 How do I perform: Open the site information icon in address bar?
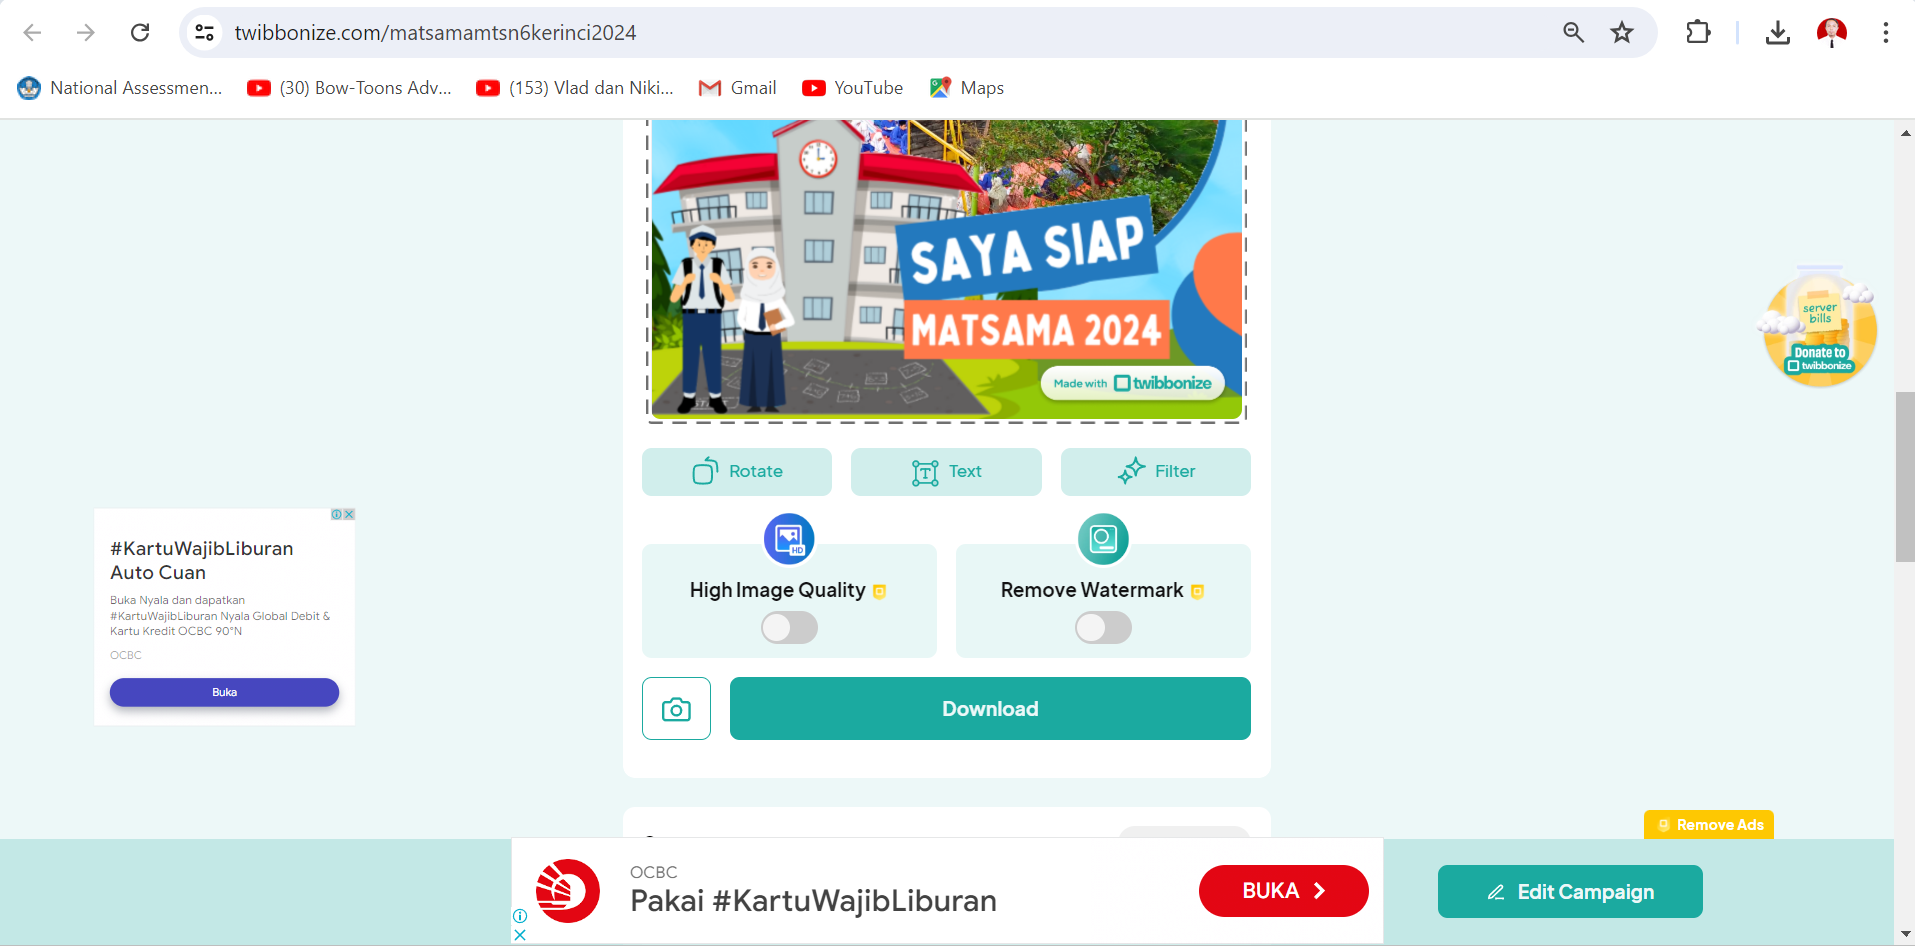(x=205, y=33)
